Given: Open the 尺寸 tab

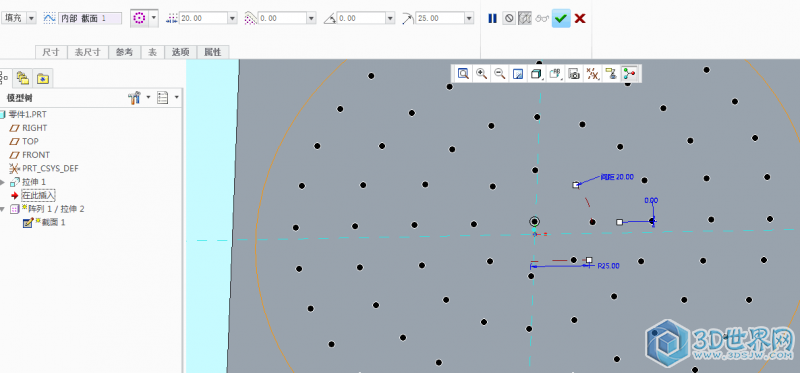Looking at the screenshot, I should [x=51, y=52].
